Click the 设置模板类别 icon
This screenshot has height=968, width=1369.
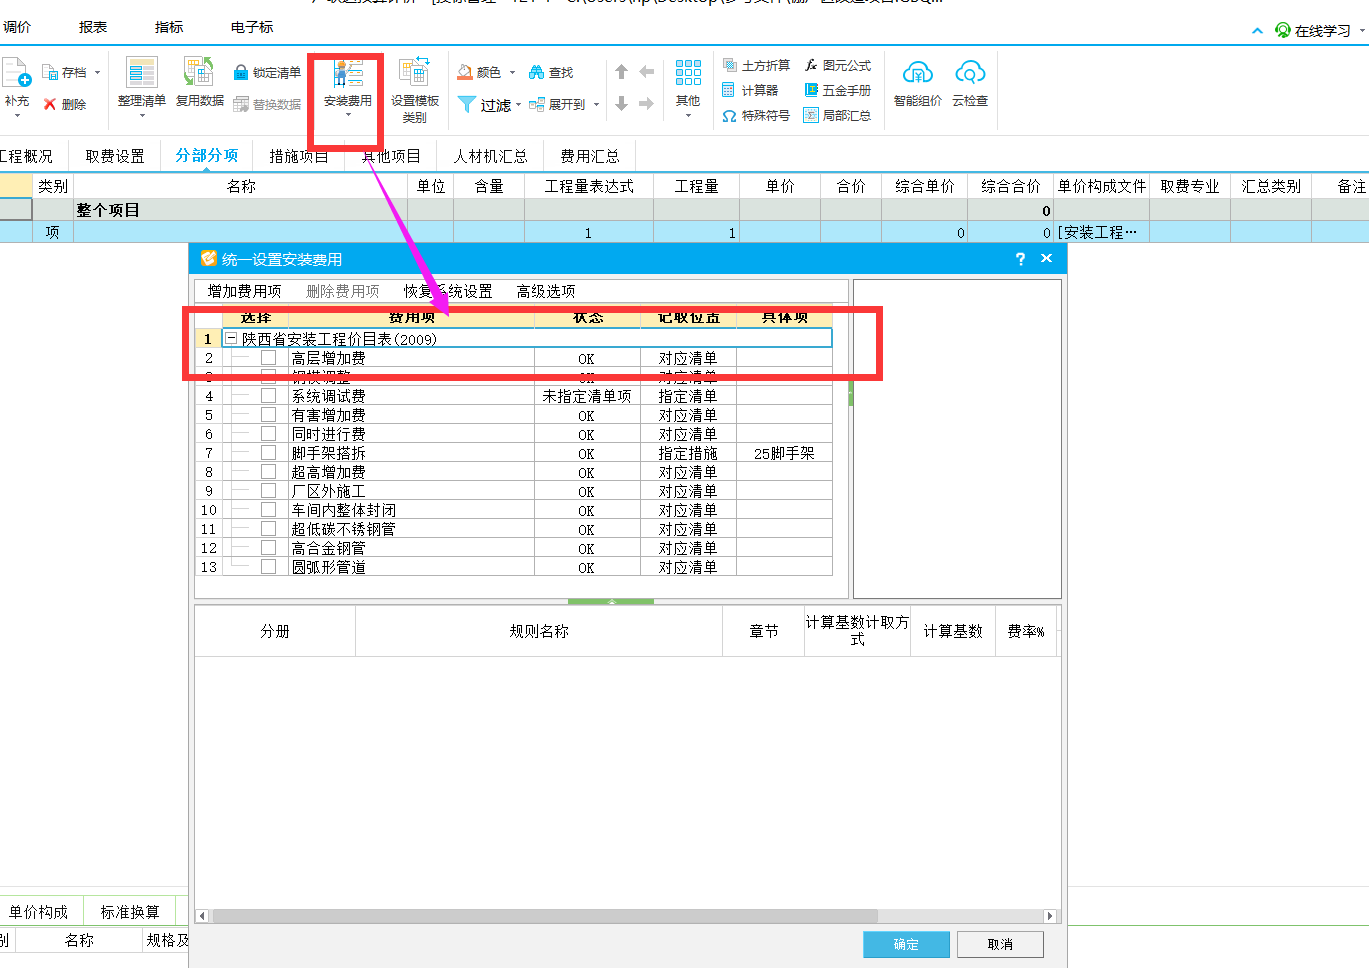(414, 73)
